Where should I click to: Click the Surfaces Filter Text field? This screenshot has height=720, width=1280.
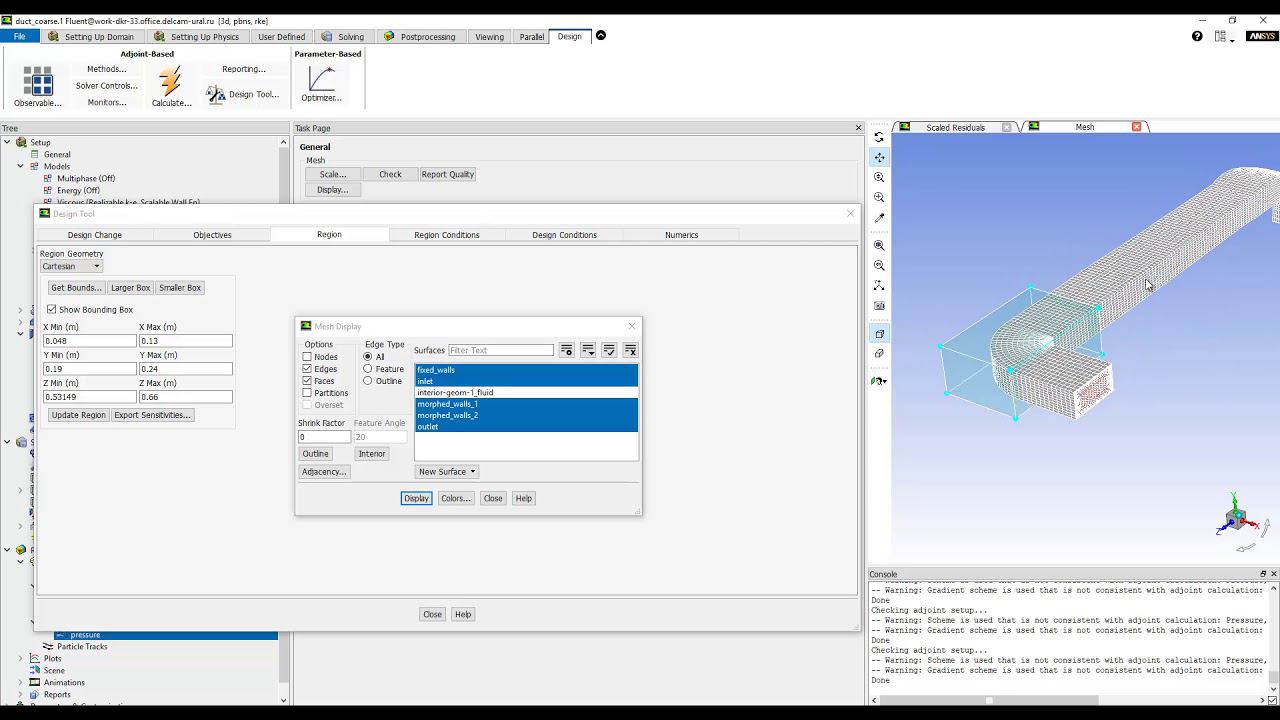coord(501,350)
